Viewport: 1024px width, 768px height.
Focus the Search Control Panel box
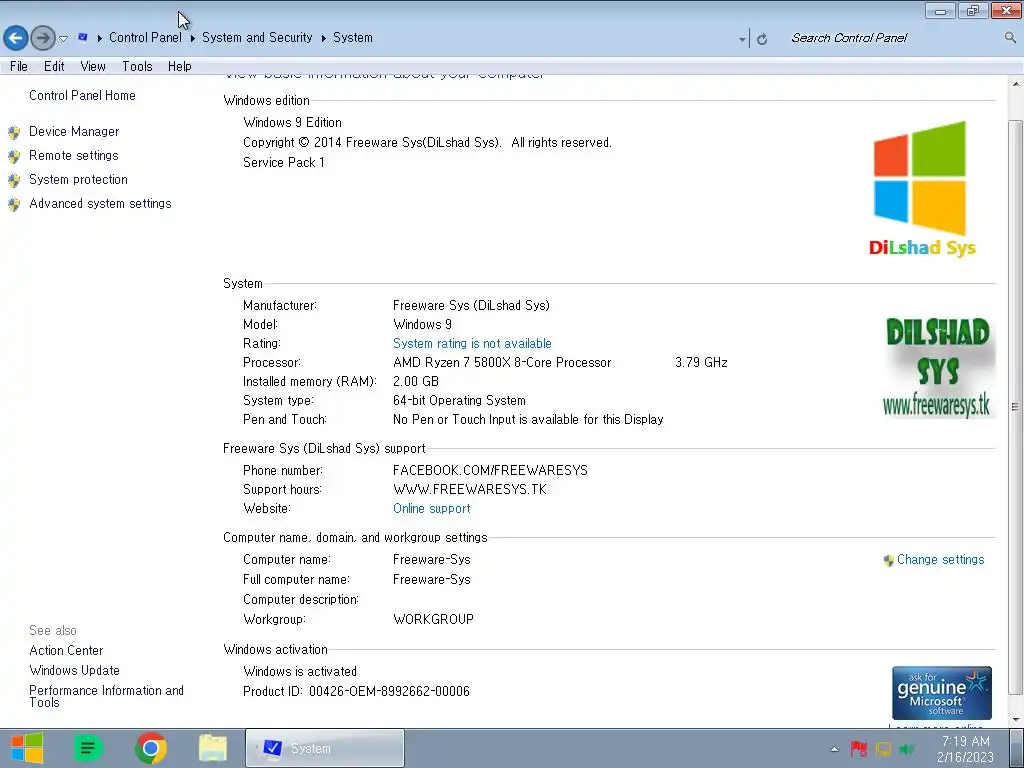(891, 38)
